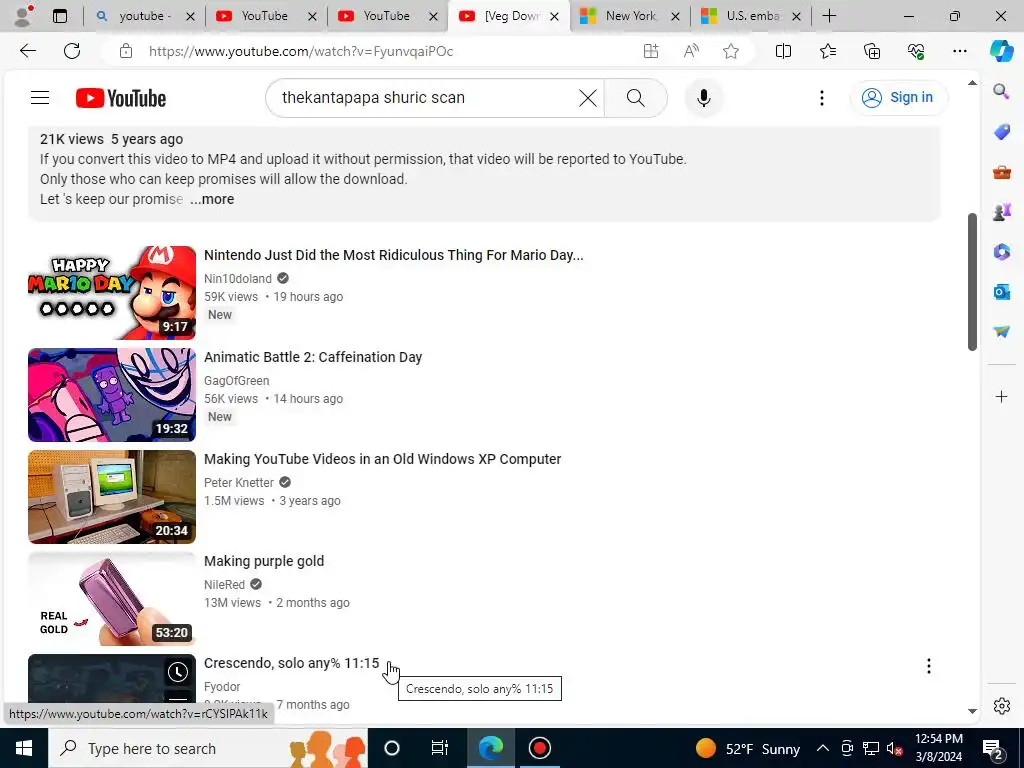1024x768 pixels.
Task: Activate Read aloud in address bar
Action: coord(691,51)
